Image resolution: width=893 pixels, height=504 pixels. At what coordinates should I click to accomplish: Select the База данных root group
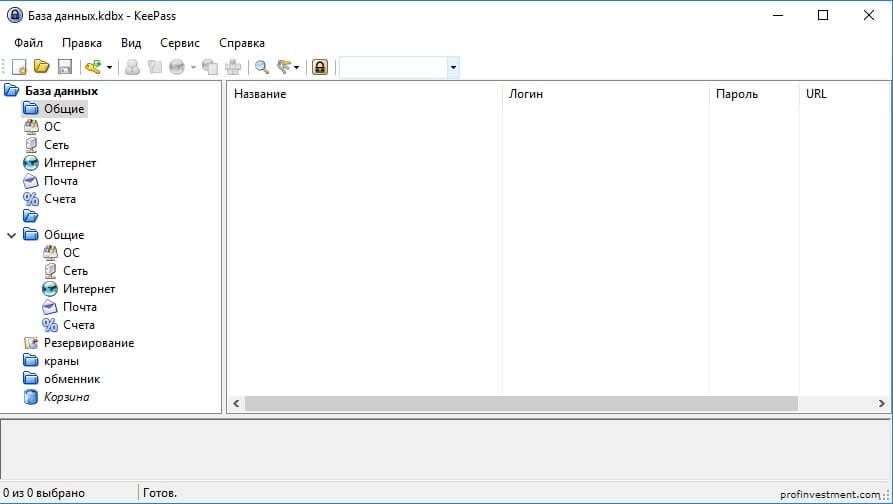[61, 91]
